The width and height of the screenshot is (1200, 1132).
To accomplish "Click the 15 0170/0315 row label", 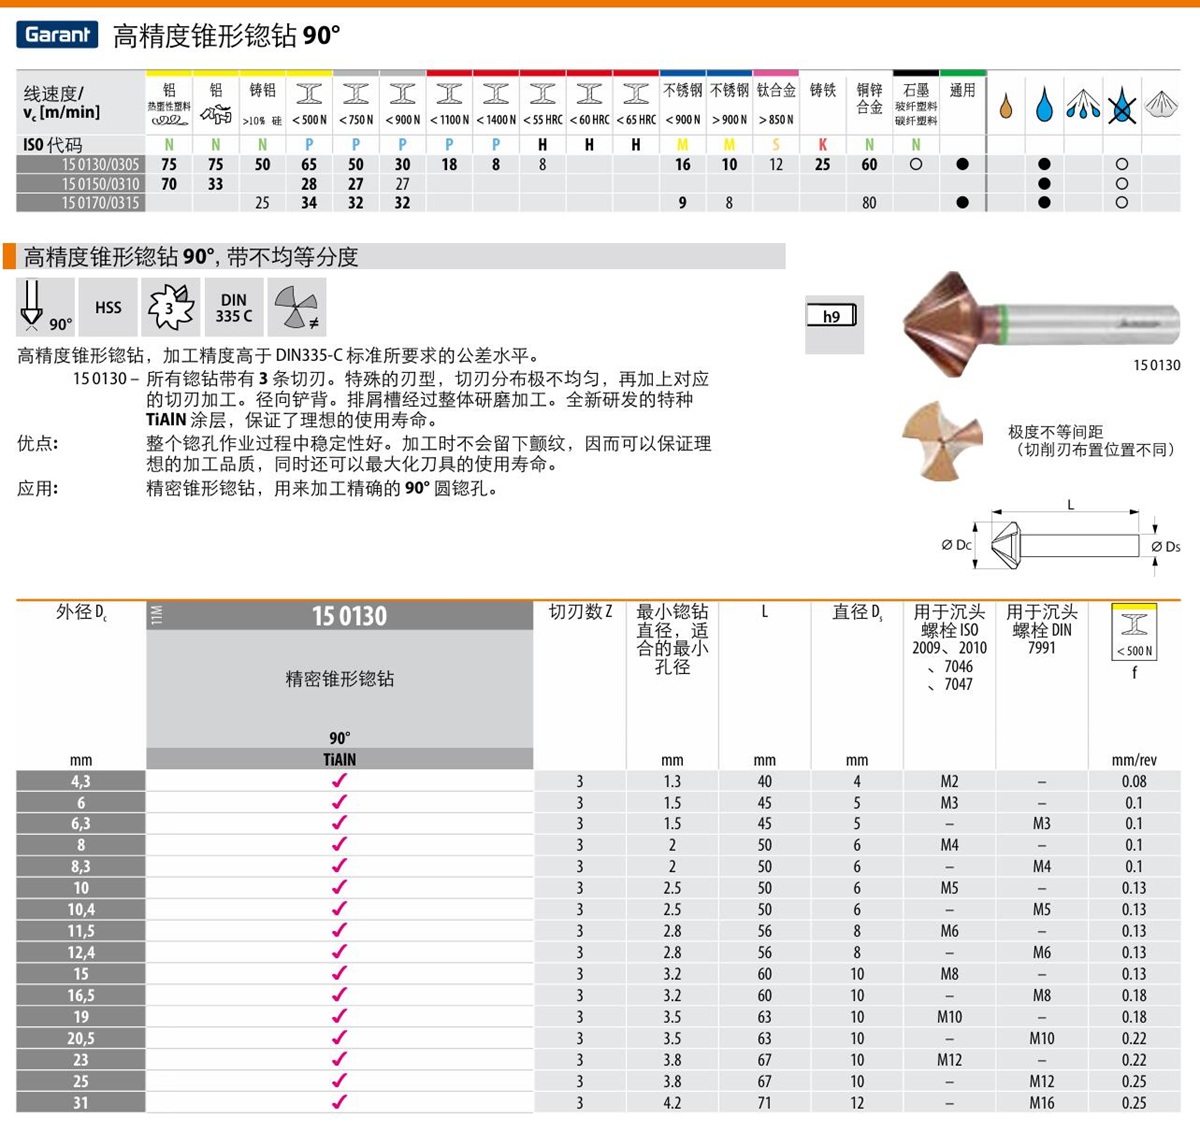I will (x=81, y=202).
